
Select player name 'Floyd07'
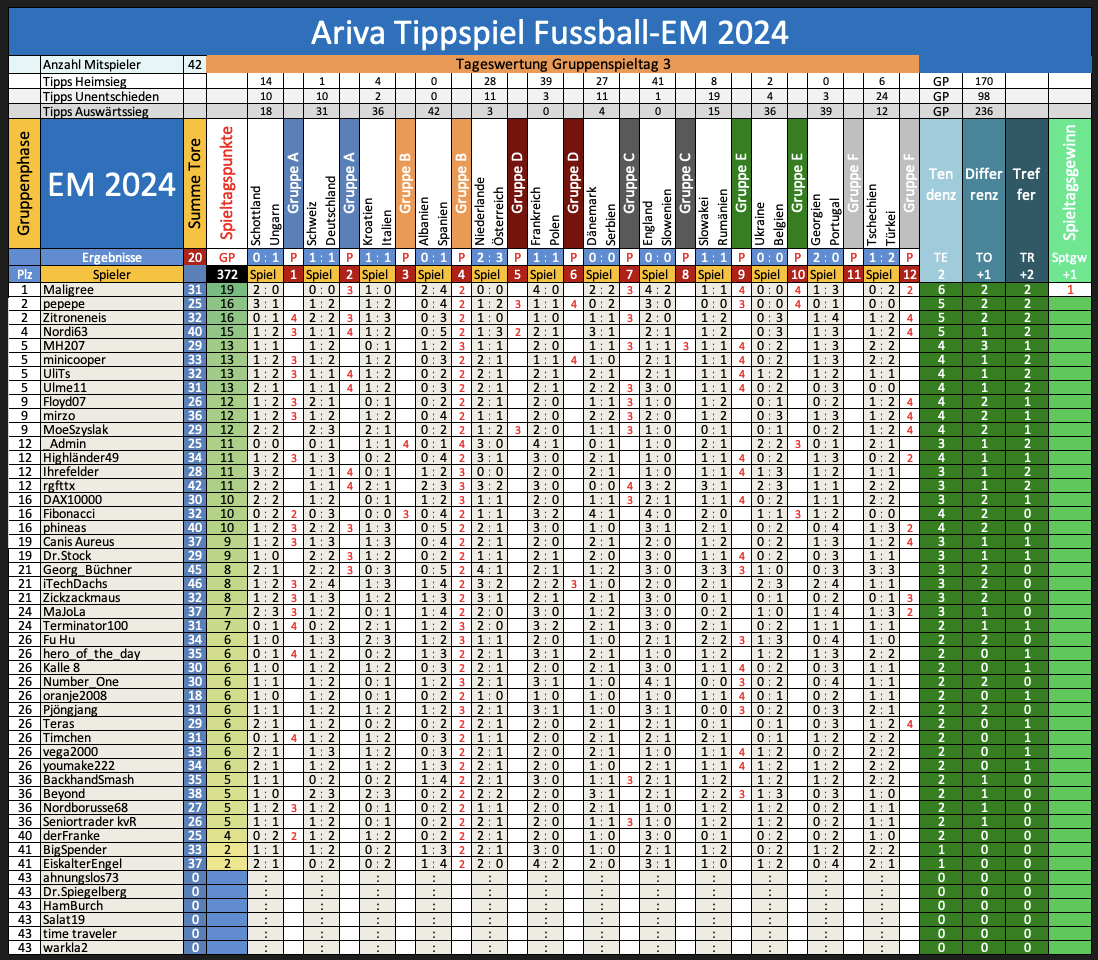[x=64, y=401]
